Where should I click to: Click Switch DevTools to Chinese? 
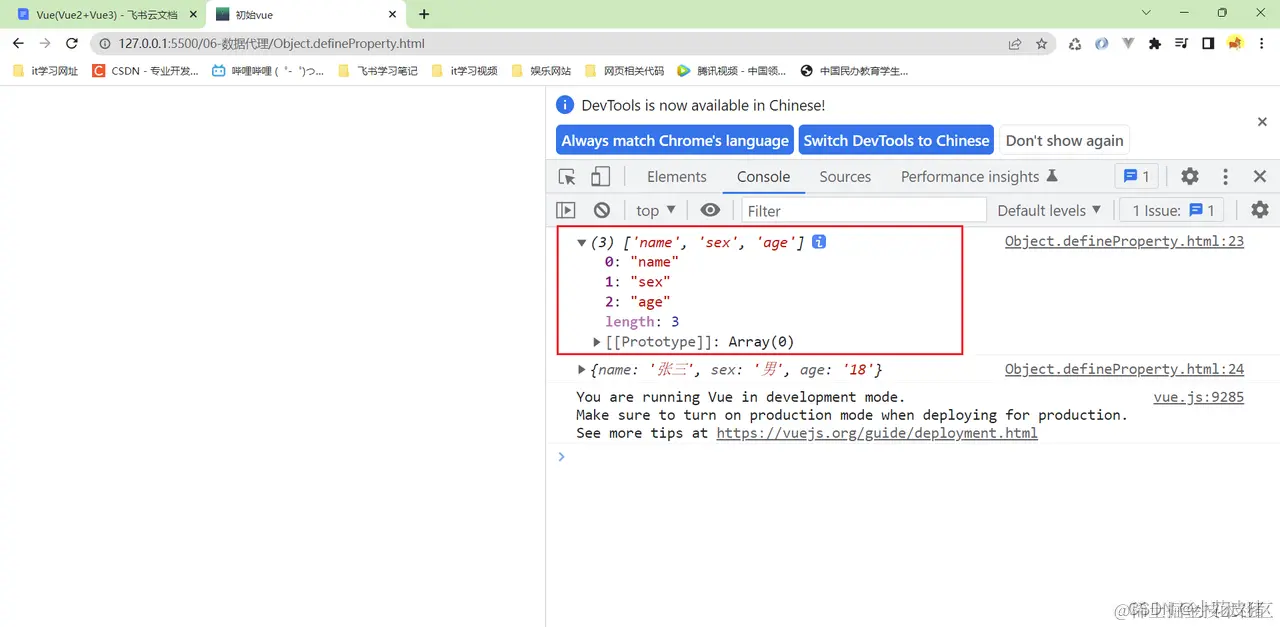coord(896,141)
